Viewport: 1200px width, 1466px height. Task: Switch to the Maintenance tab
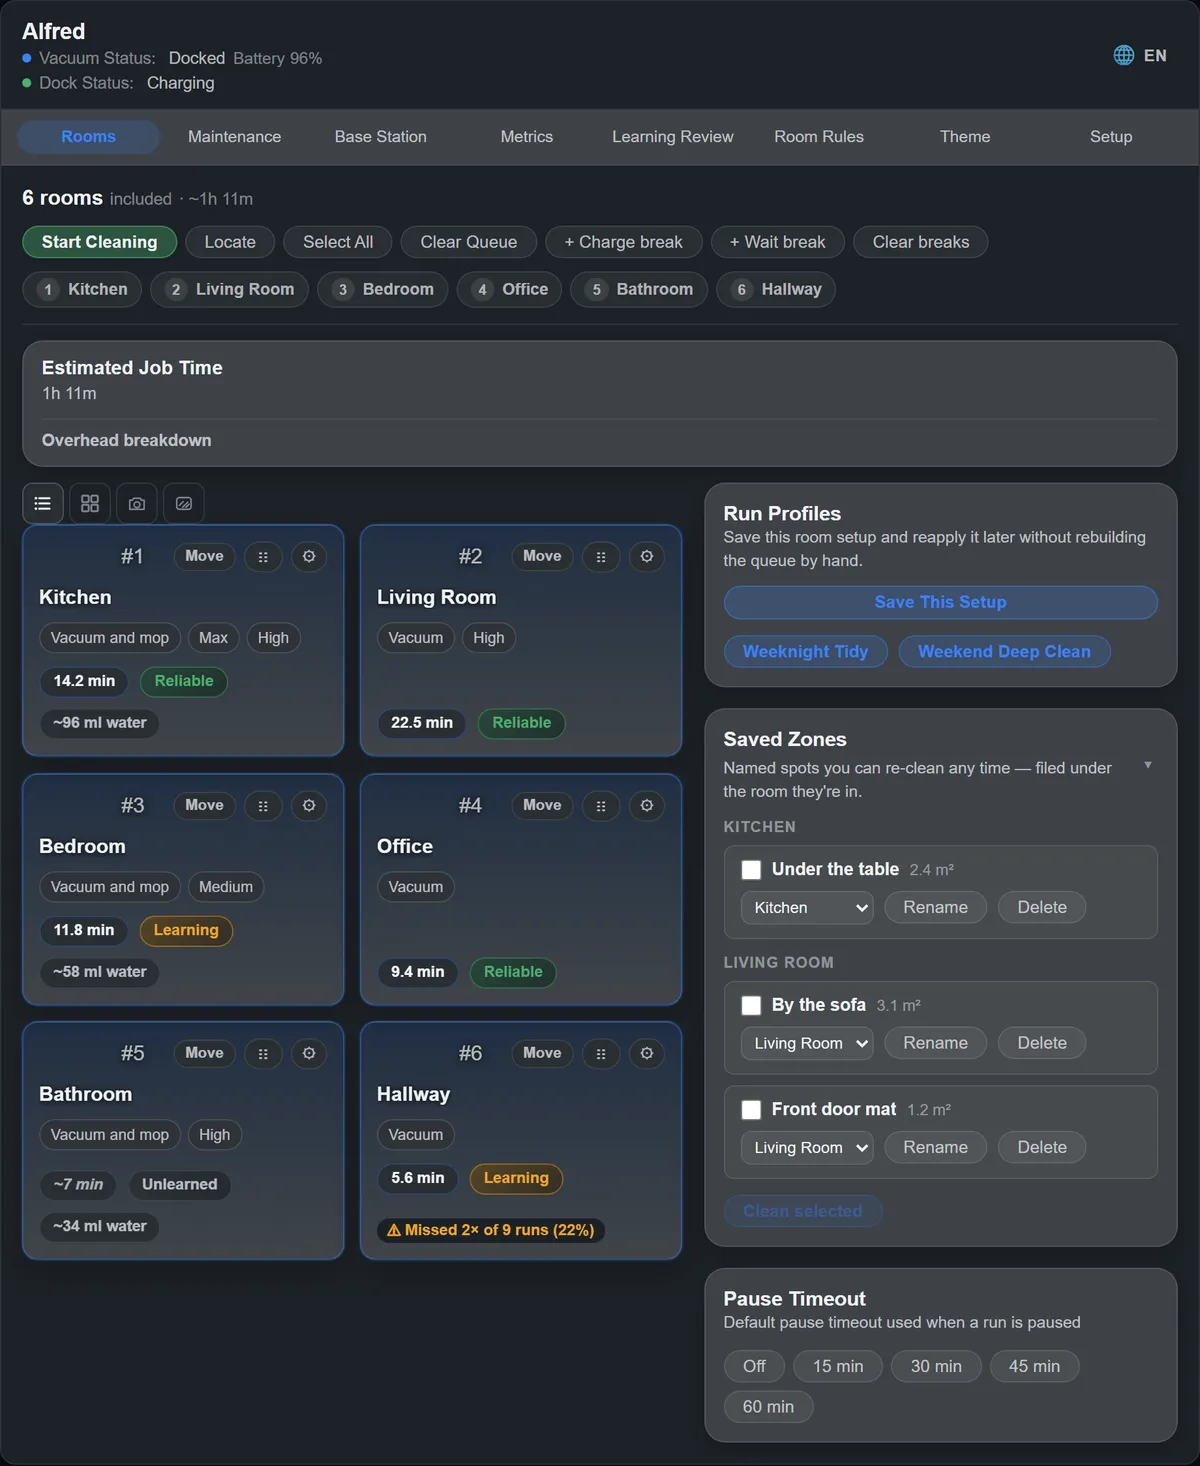point(234,137)
